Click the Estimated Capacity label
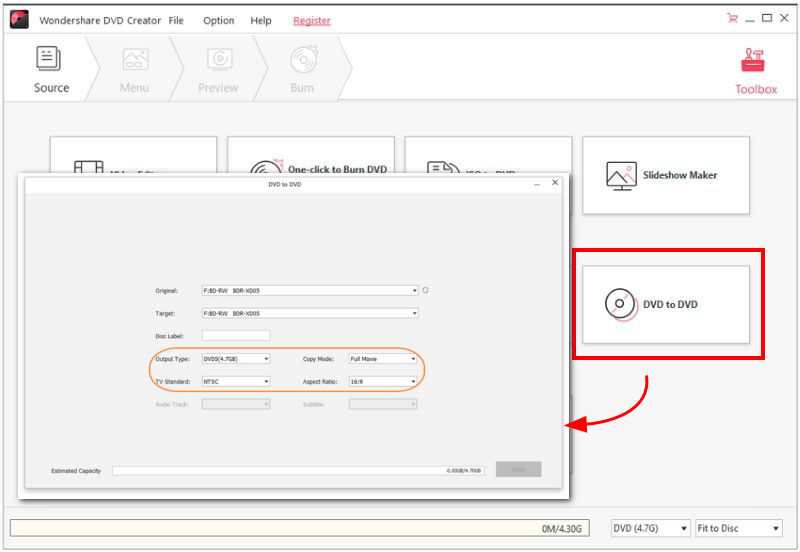Viewport: 800px width, 552px height. click(76, 471)
